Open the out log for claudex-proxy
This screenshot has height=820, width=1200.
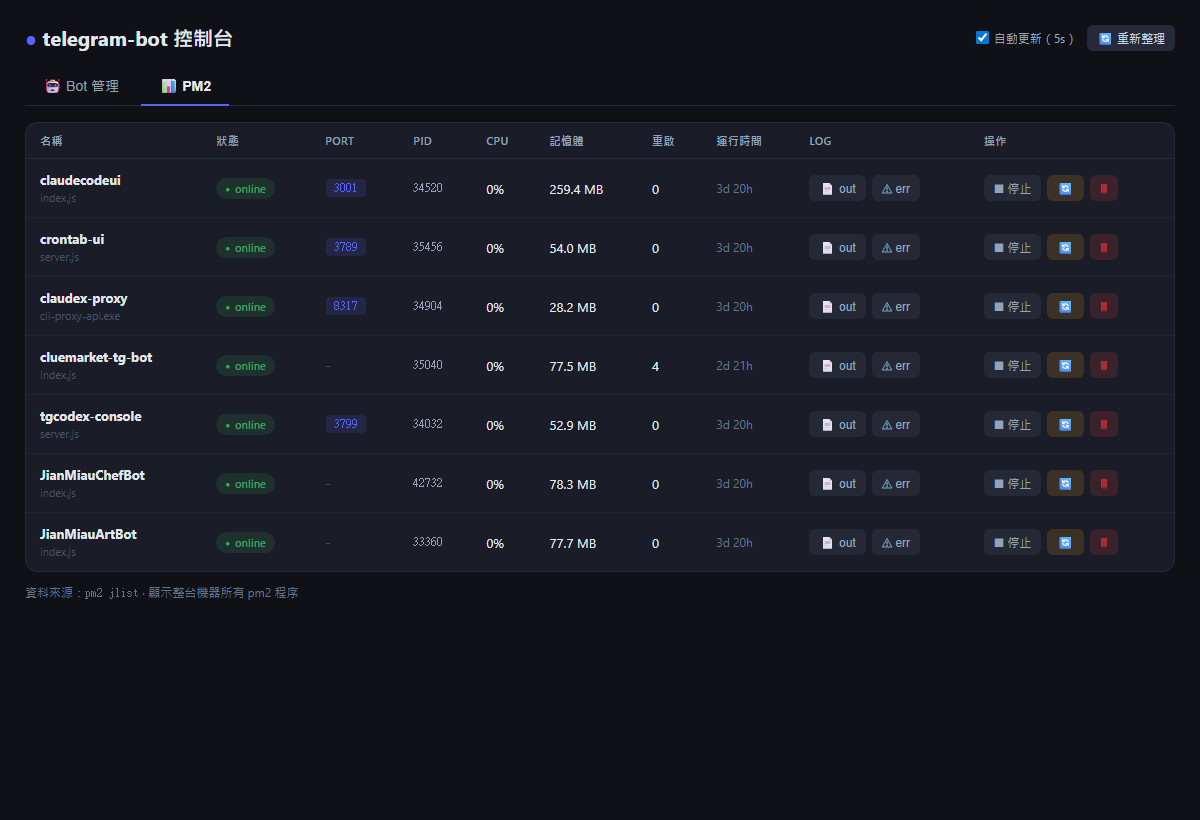coord(837,306)
